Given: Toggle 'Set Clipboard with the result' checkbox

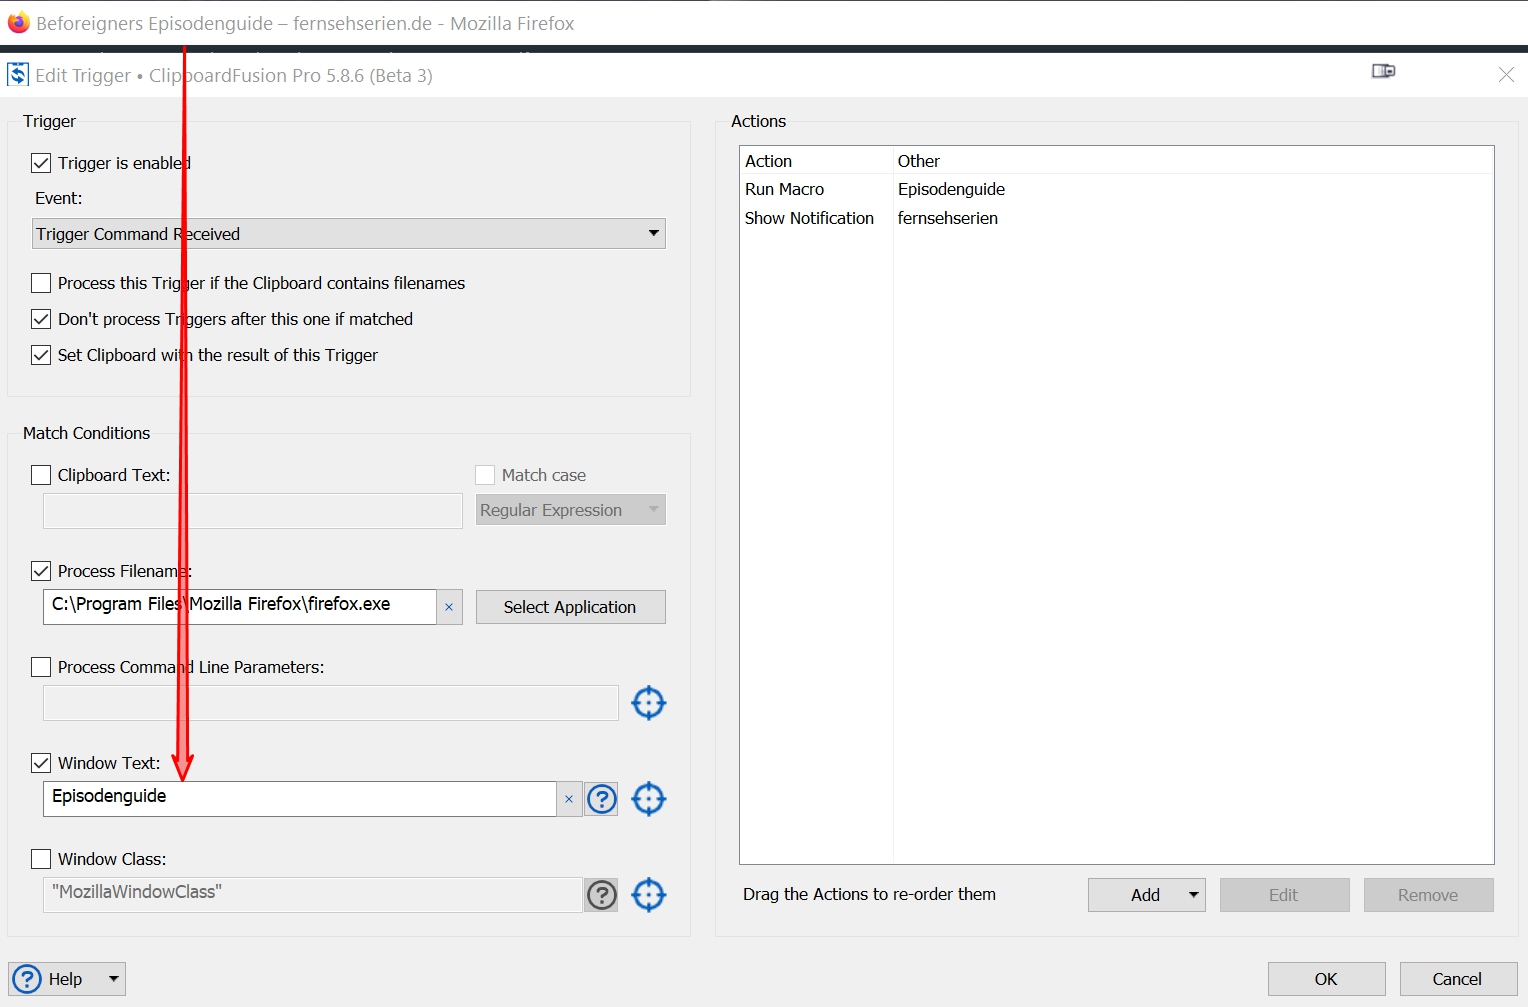Looking at the screenshot, I should 41,355.
